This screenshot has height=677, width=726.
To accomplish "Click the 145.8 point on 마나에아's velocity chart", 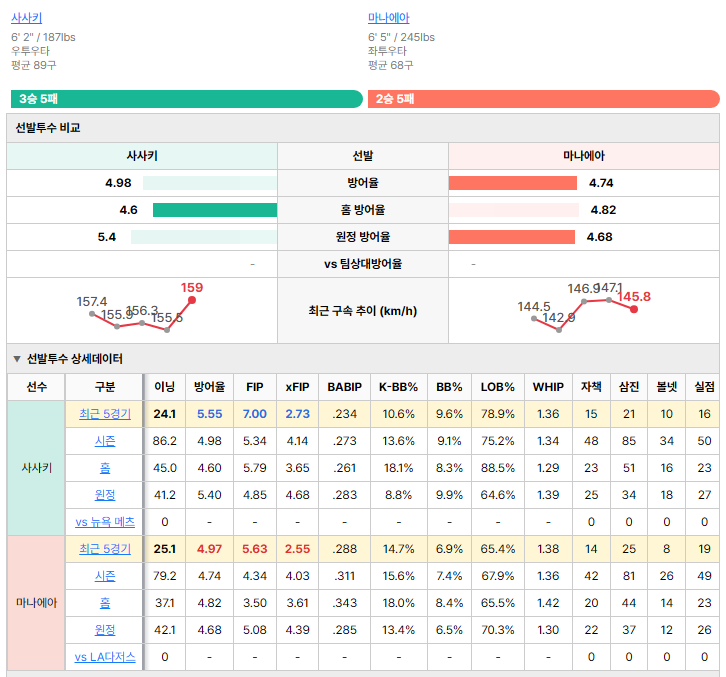I will 634,309.
